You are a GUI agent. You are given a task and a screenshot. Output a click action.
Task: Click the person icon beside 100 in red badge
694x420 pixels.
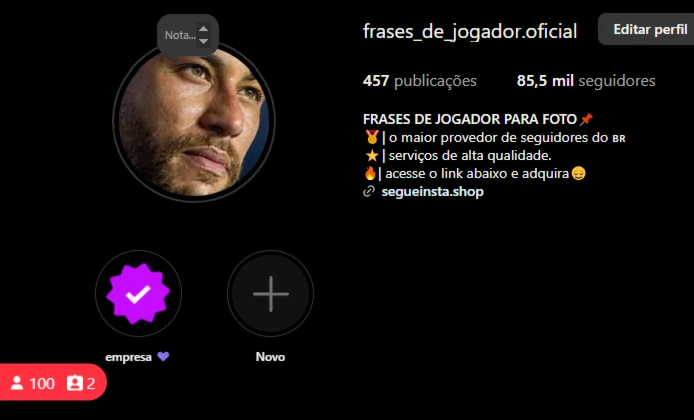coord(17,383)
